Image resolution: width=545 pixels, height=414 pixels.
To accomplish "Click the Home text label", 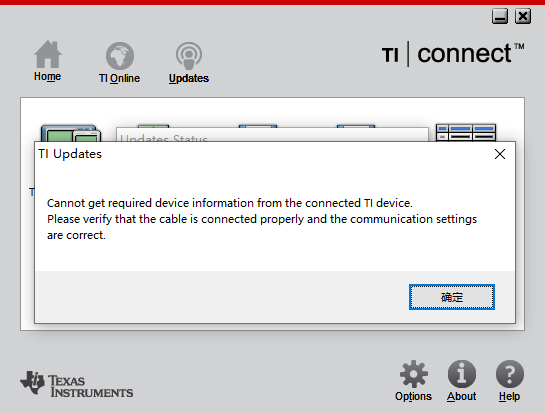I will coord(47,76).
